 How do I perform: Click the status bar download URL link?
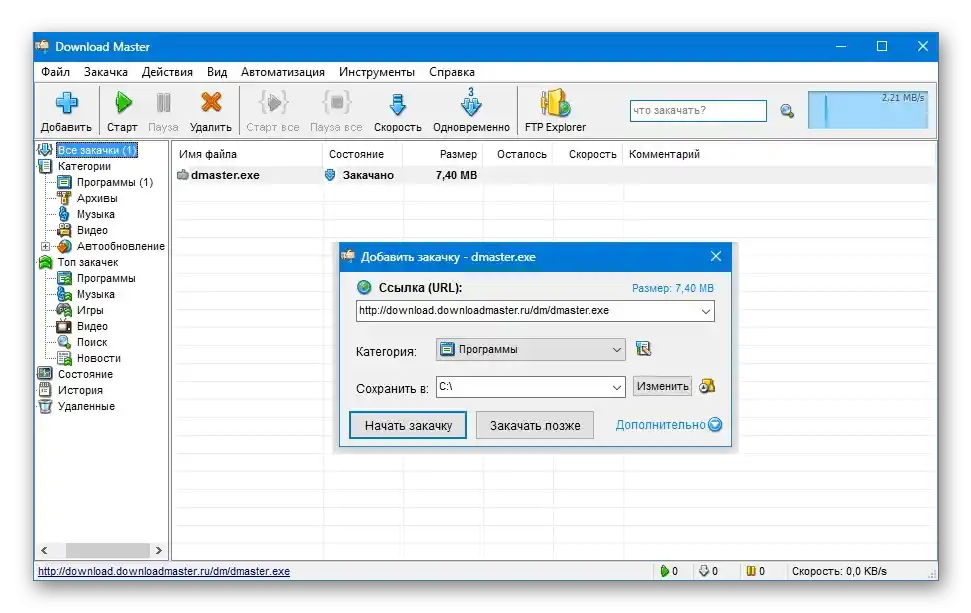point(164,571)
